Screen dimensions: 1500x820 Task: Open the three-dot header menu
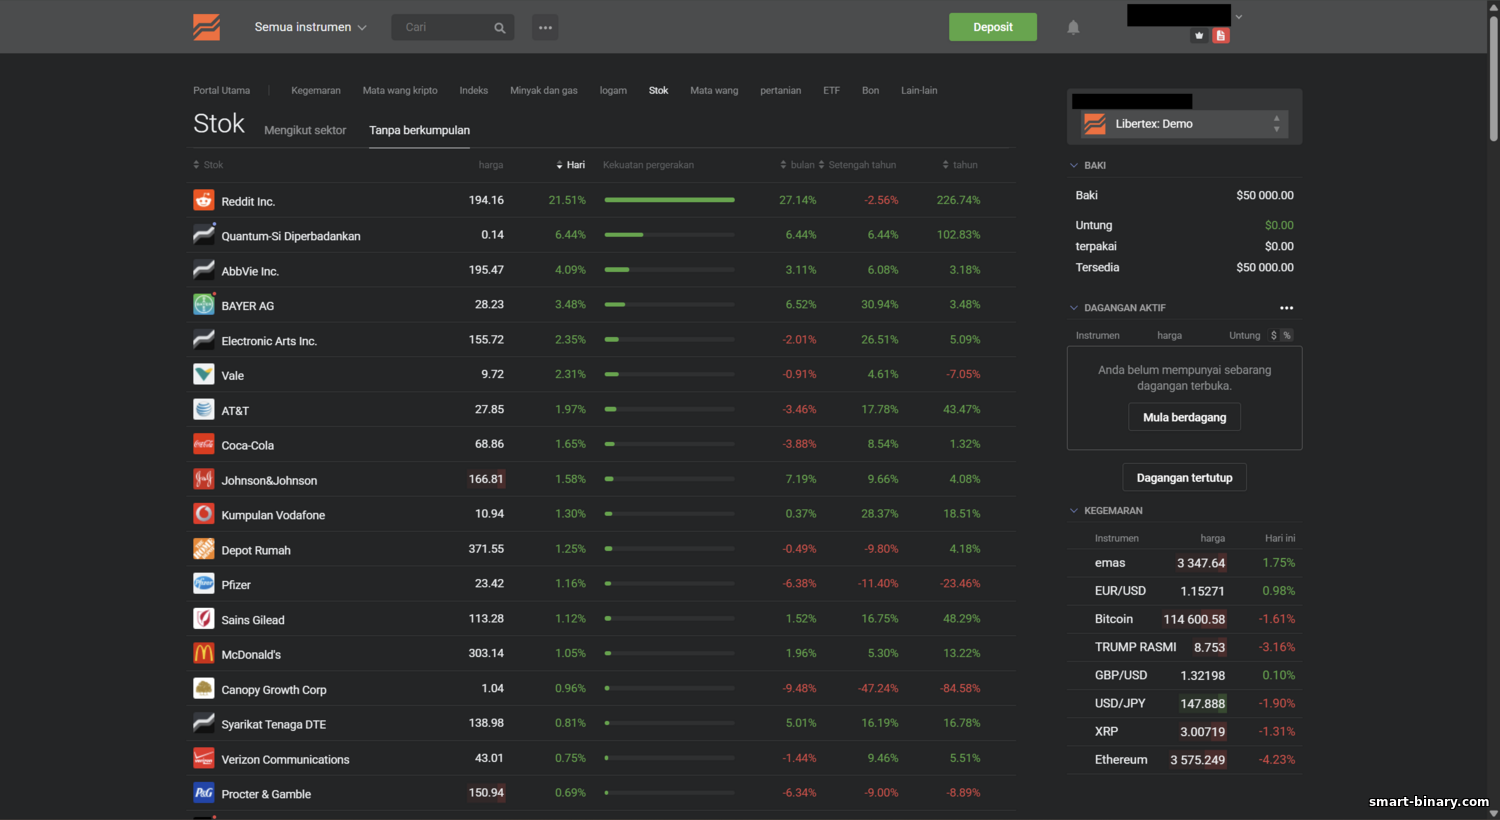(x=545, y=27)
